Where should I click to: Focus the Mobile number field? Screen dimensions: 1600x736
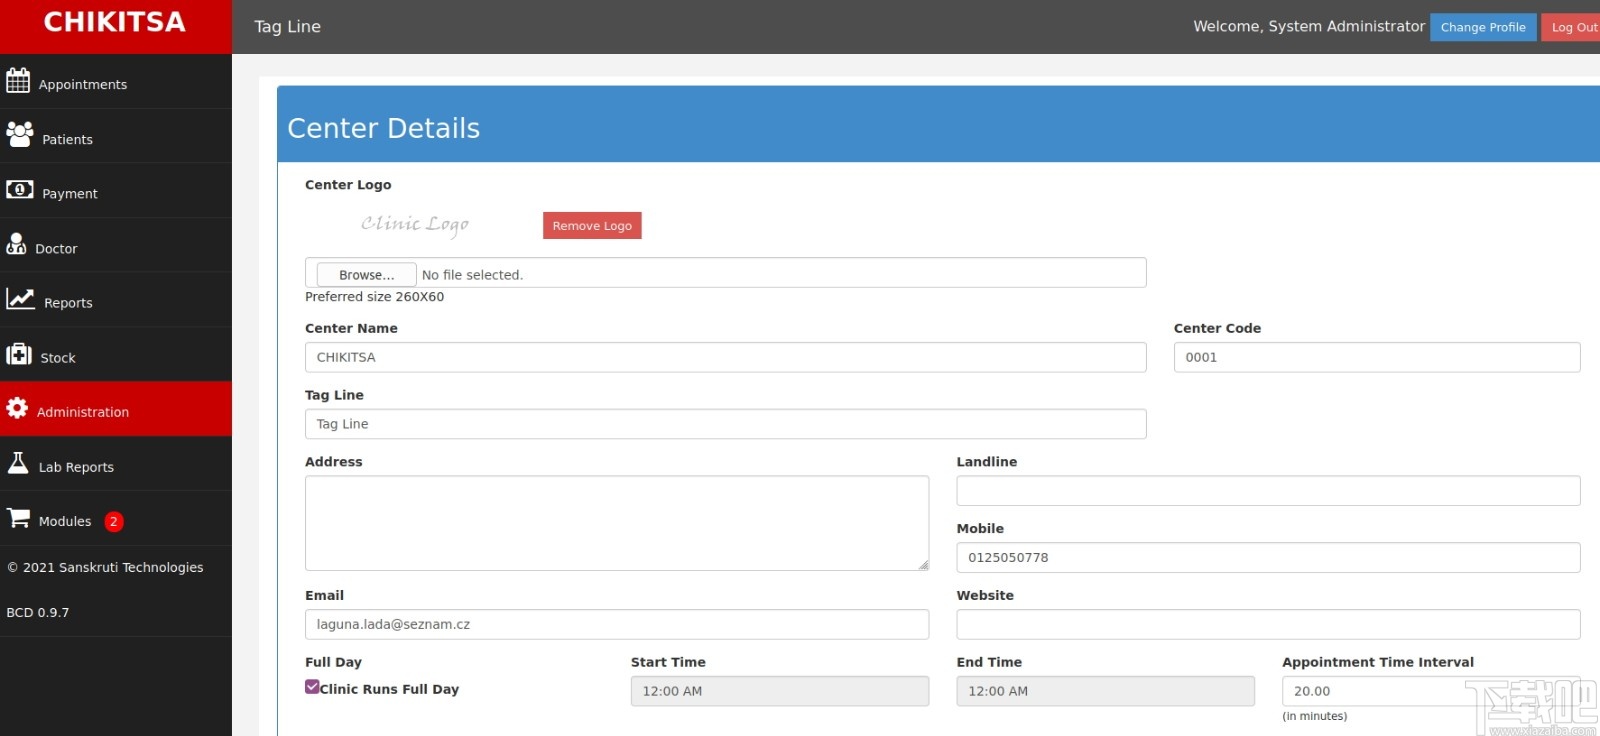point(1268,558)
